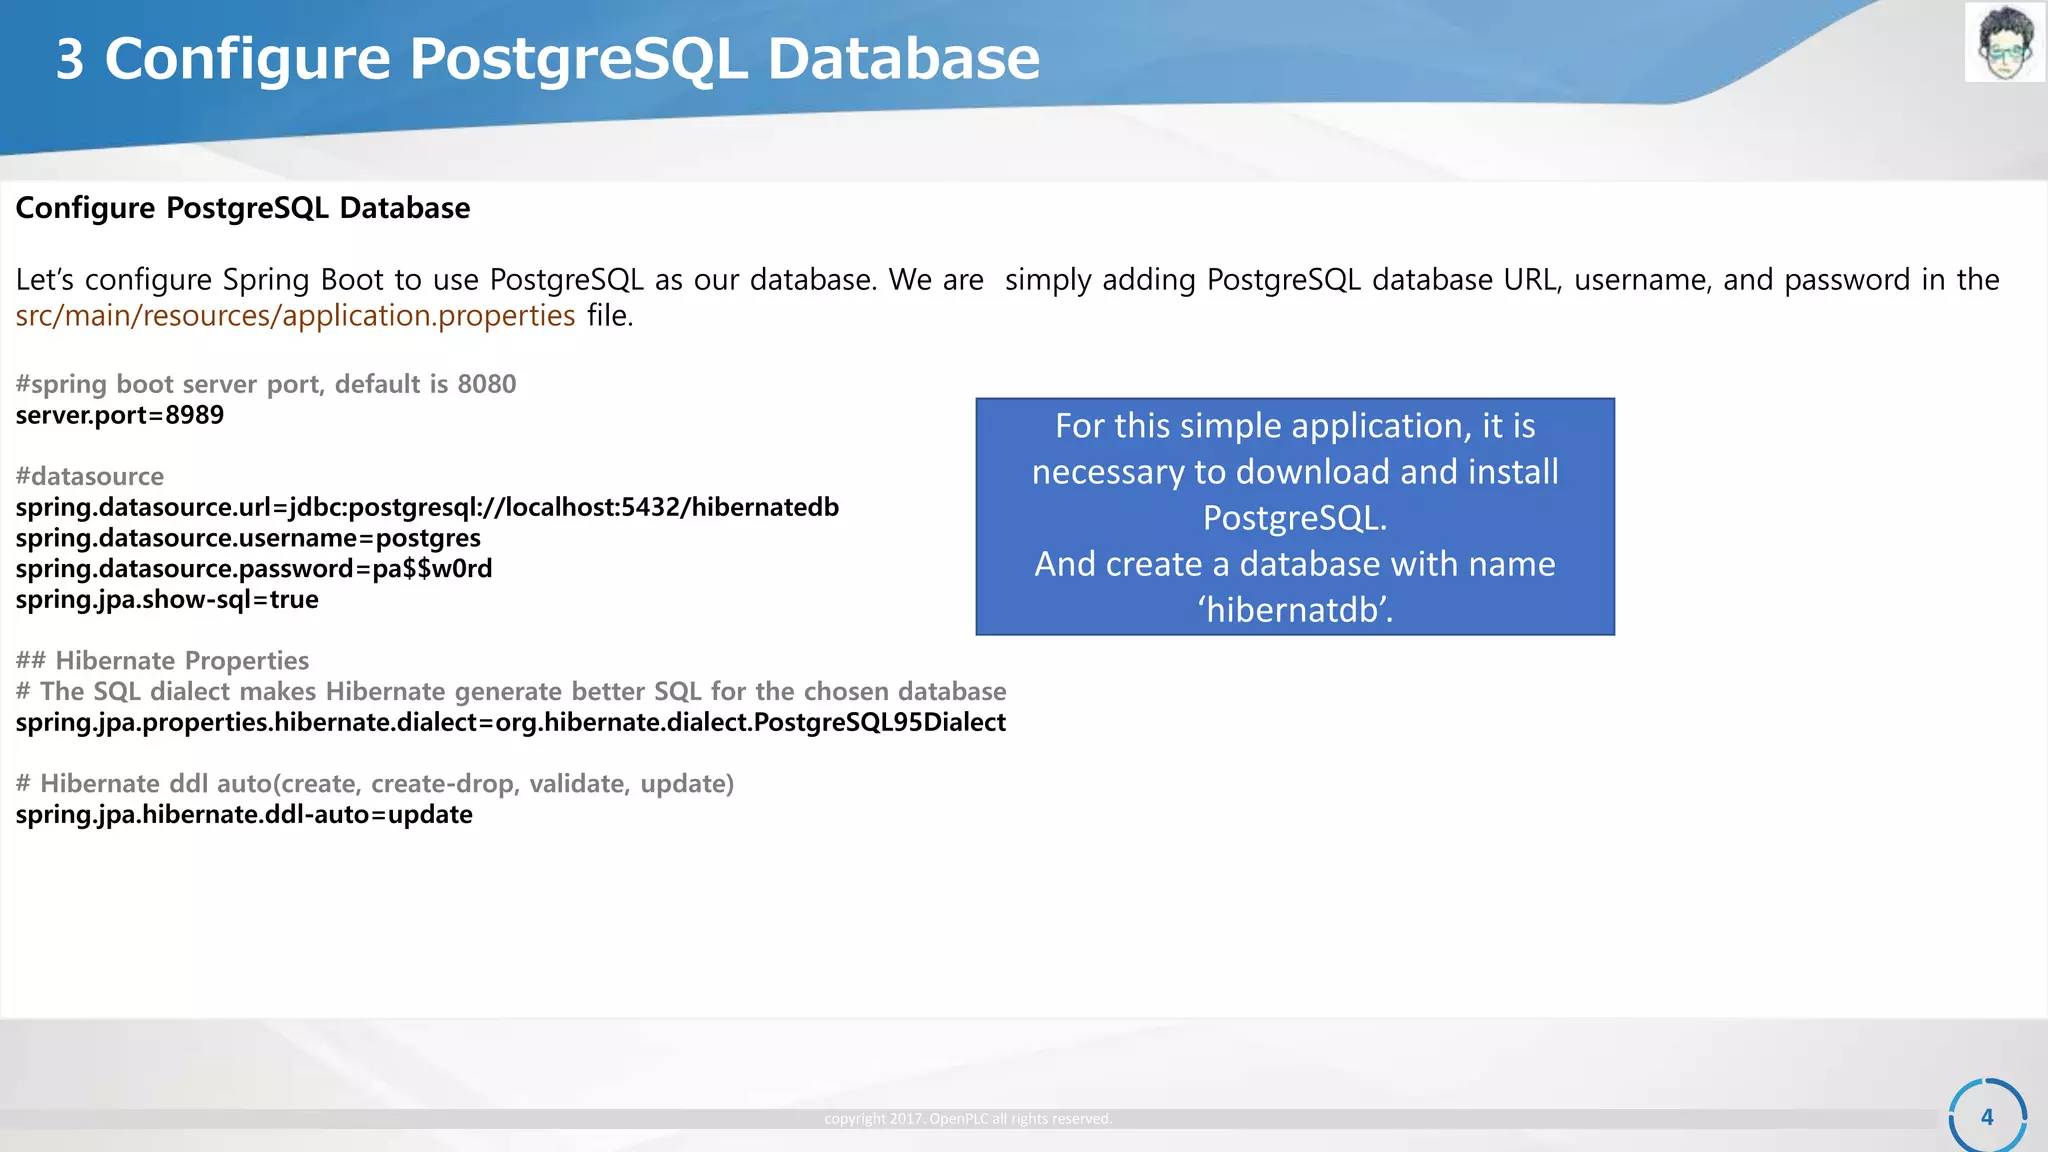2048x1152 pixels.
Task: Select the bold heading 'Configure PostgreSQL Database'
Action: 243,208
